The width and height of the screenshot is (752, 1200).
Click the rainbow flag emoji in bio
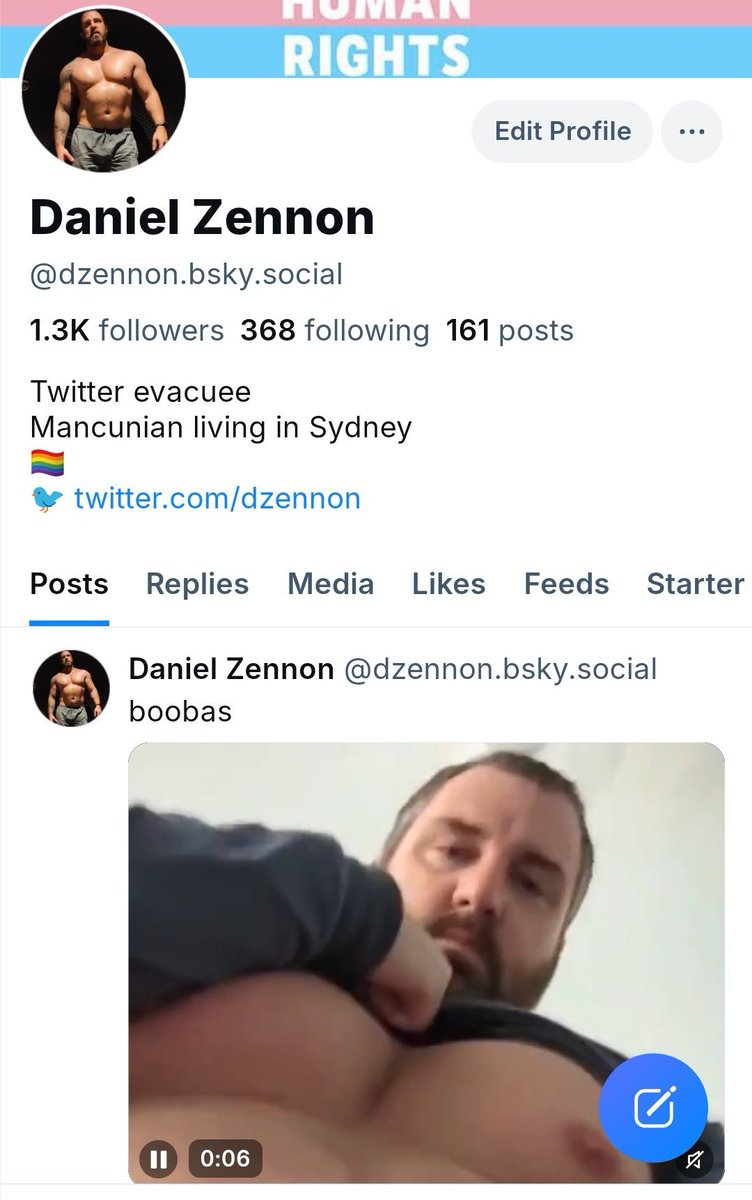[47, 463]
